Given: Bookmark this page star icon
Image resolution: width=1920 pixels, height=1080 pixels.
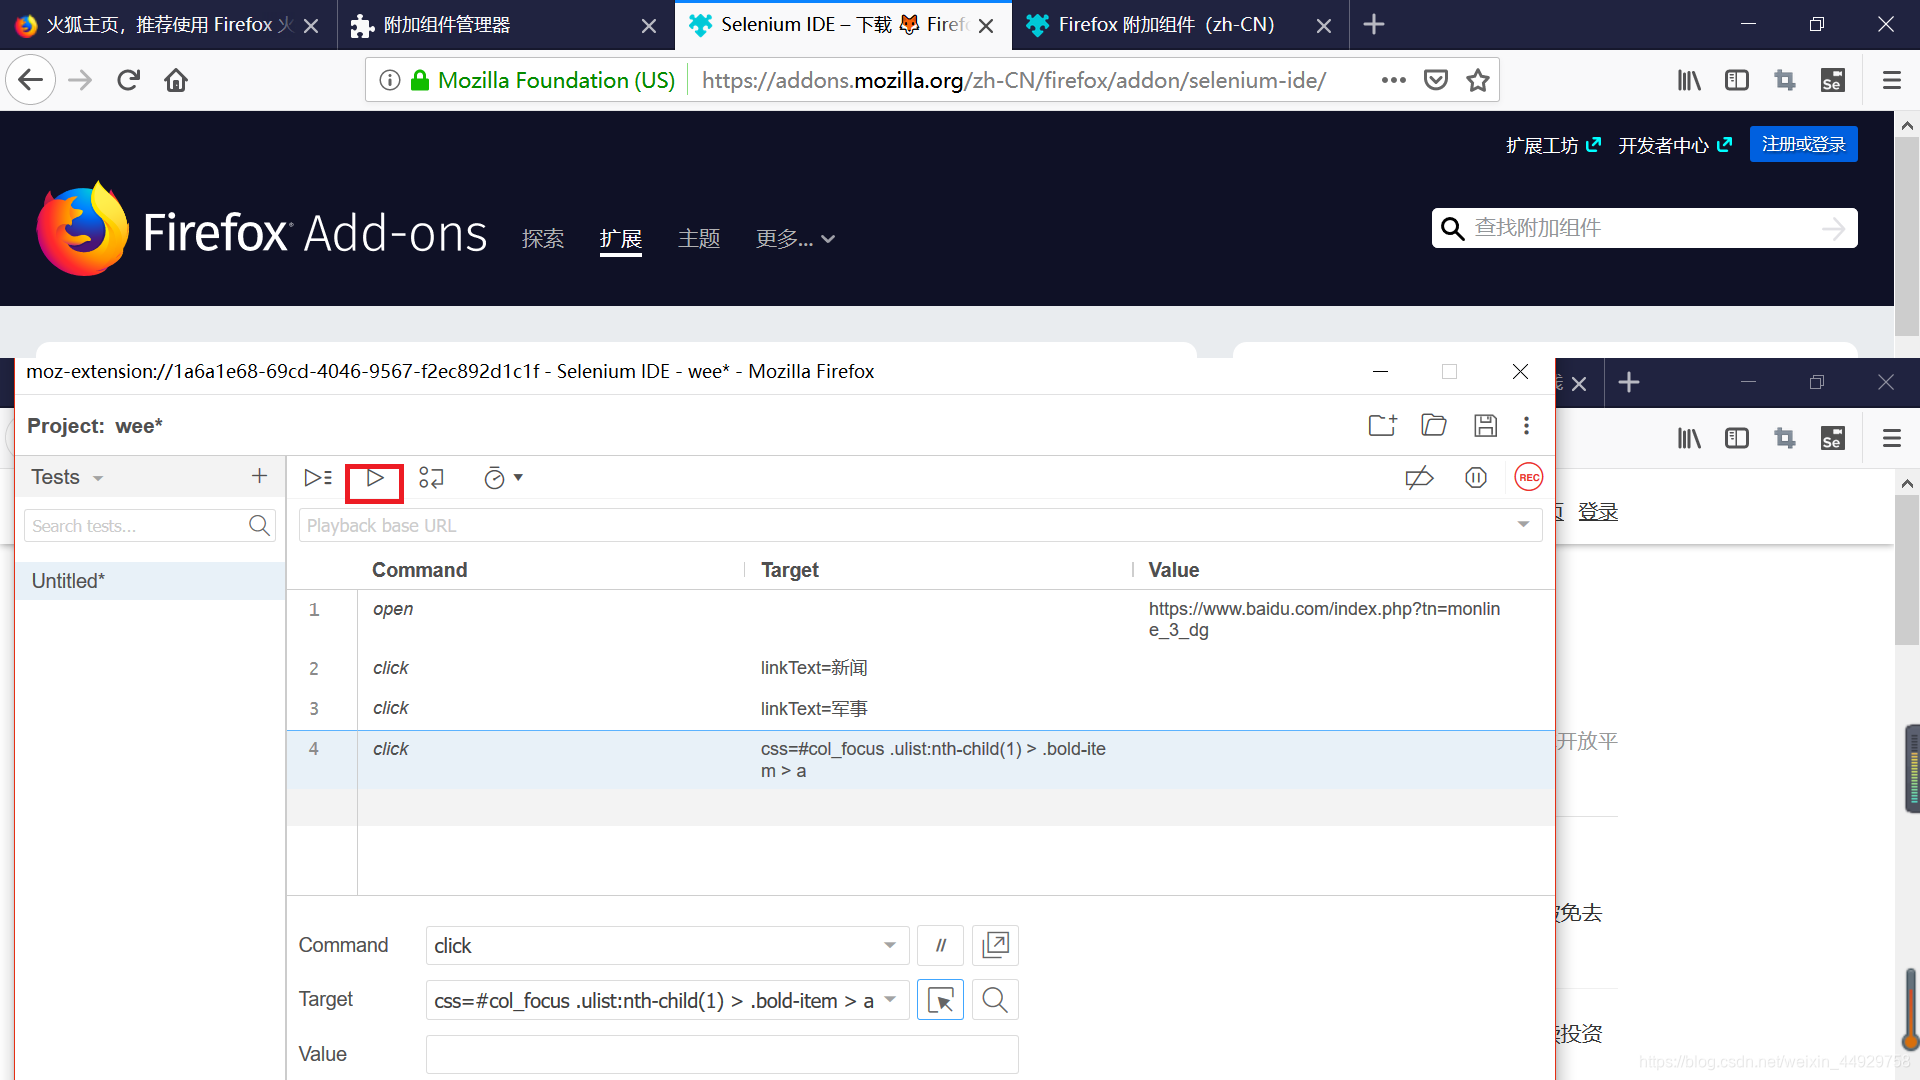Looking at the screenshot, I should (1478, 80).
